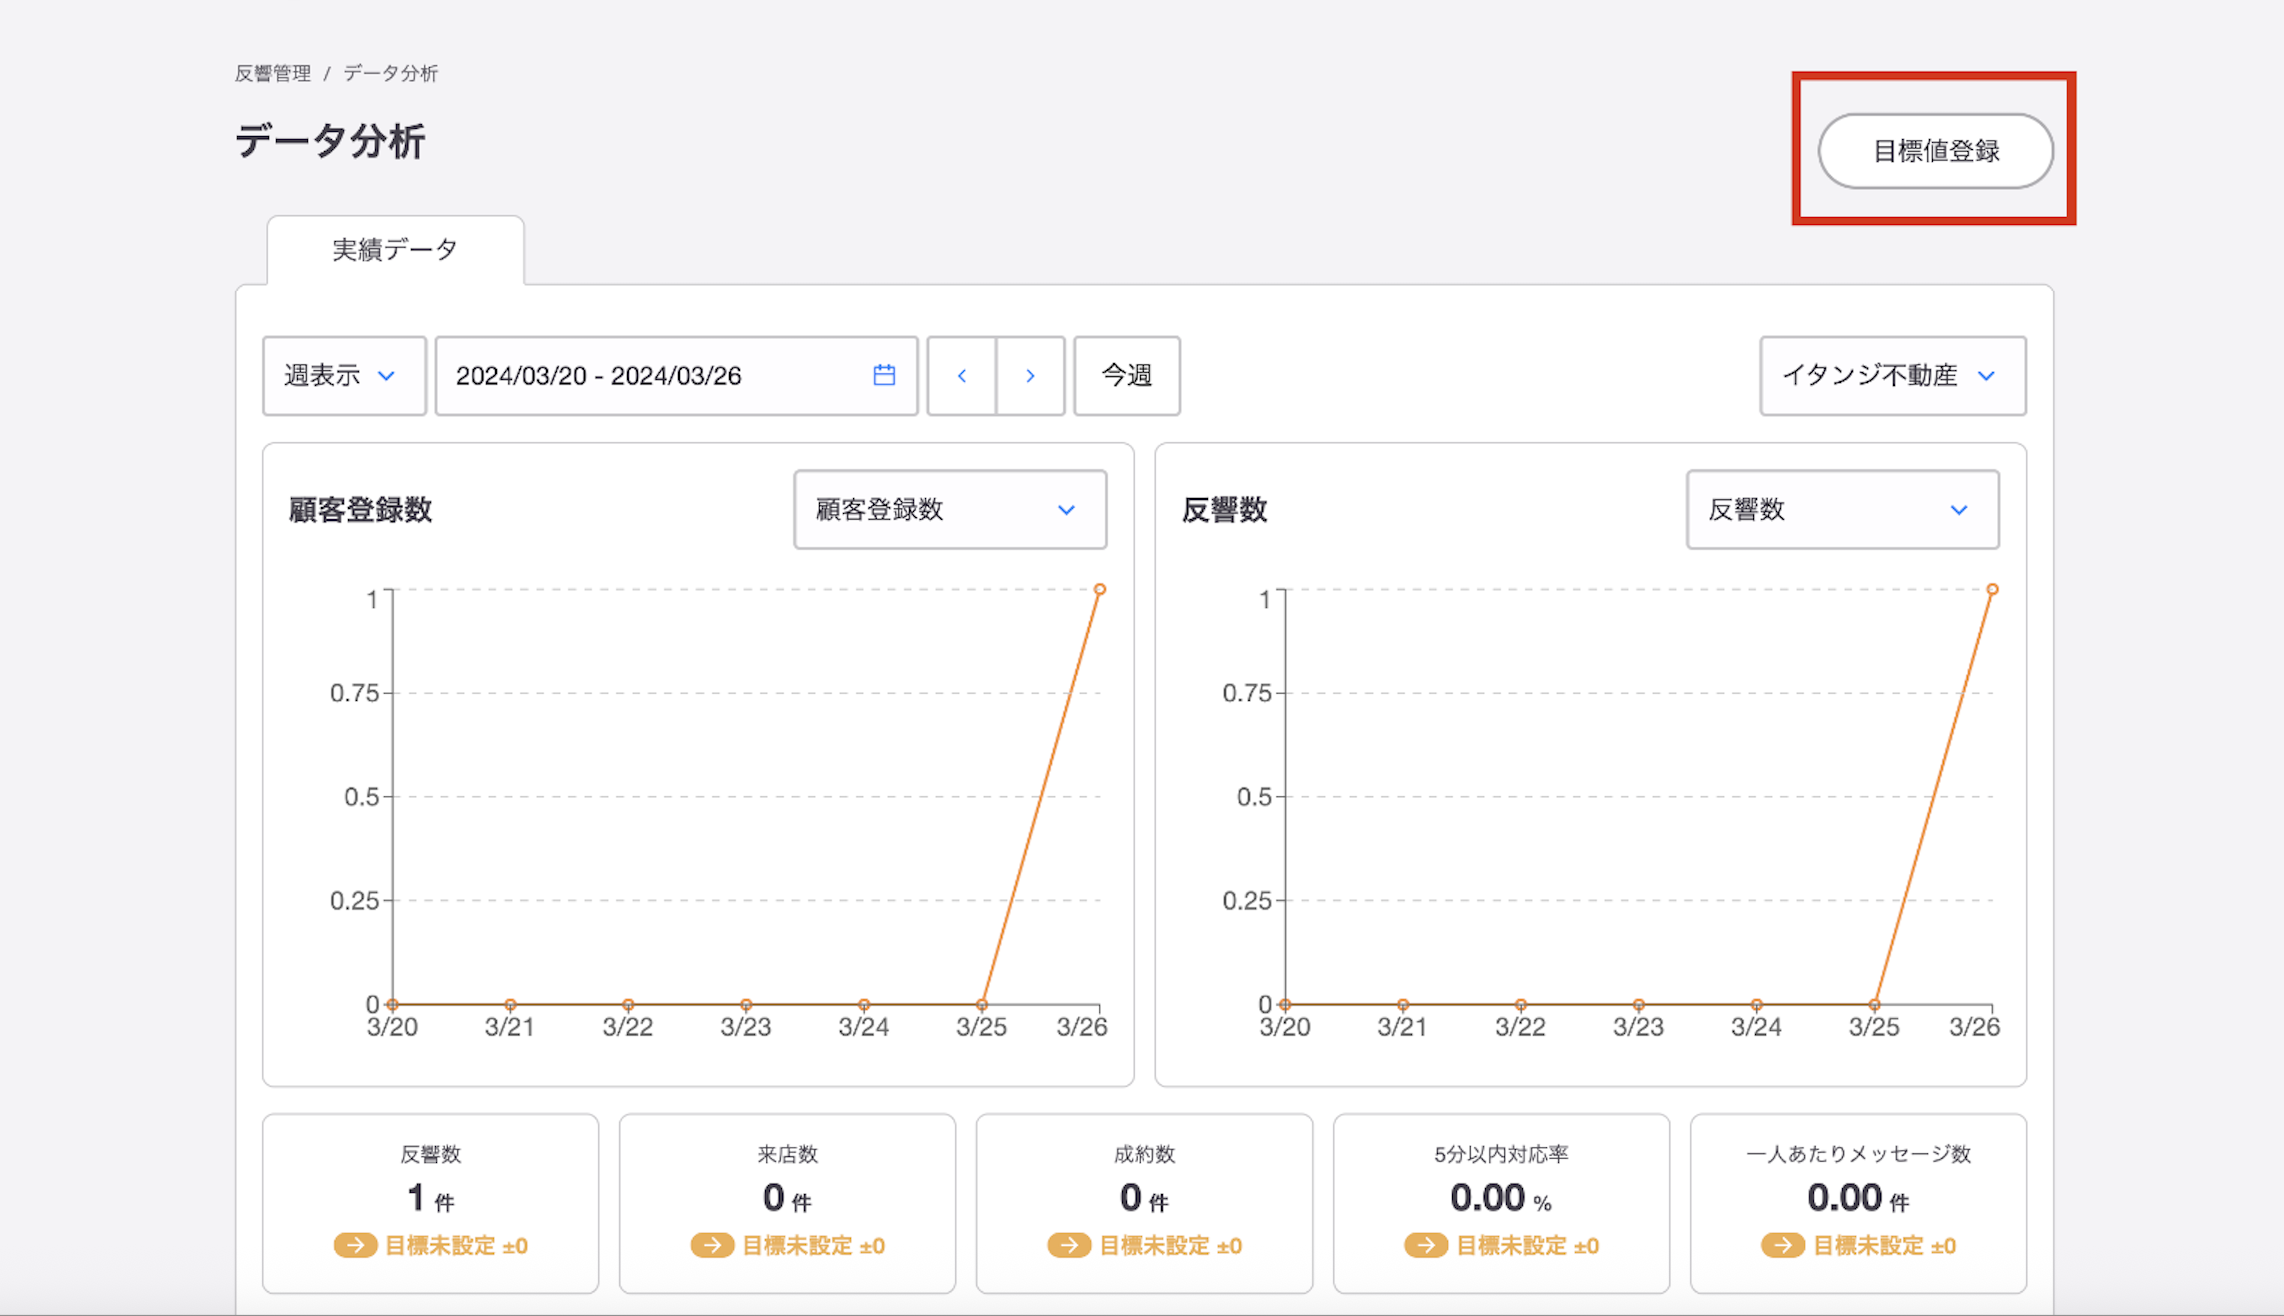
Task: Click the 3/26 data point in 反響数 chart
Action: tap(1992, 590)
